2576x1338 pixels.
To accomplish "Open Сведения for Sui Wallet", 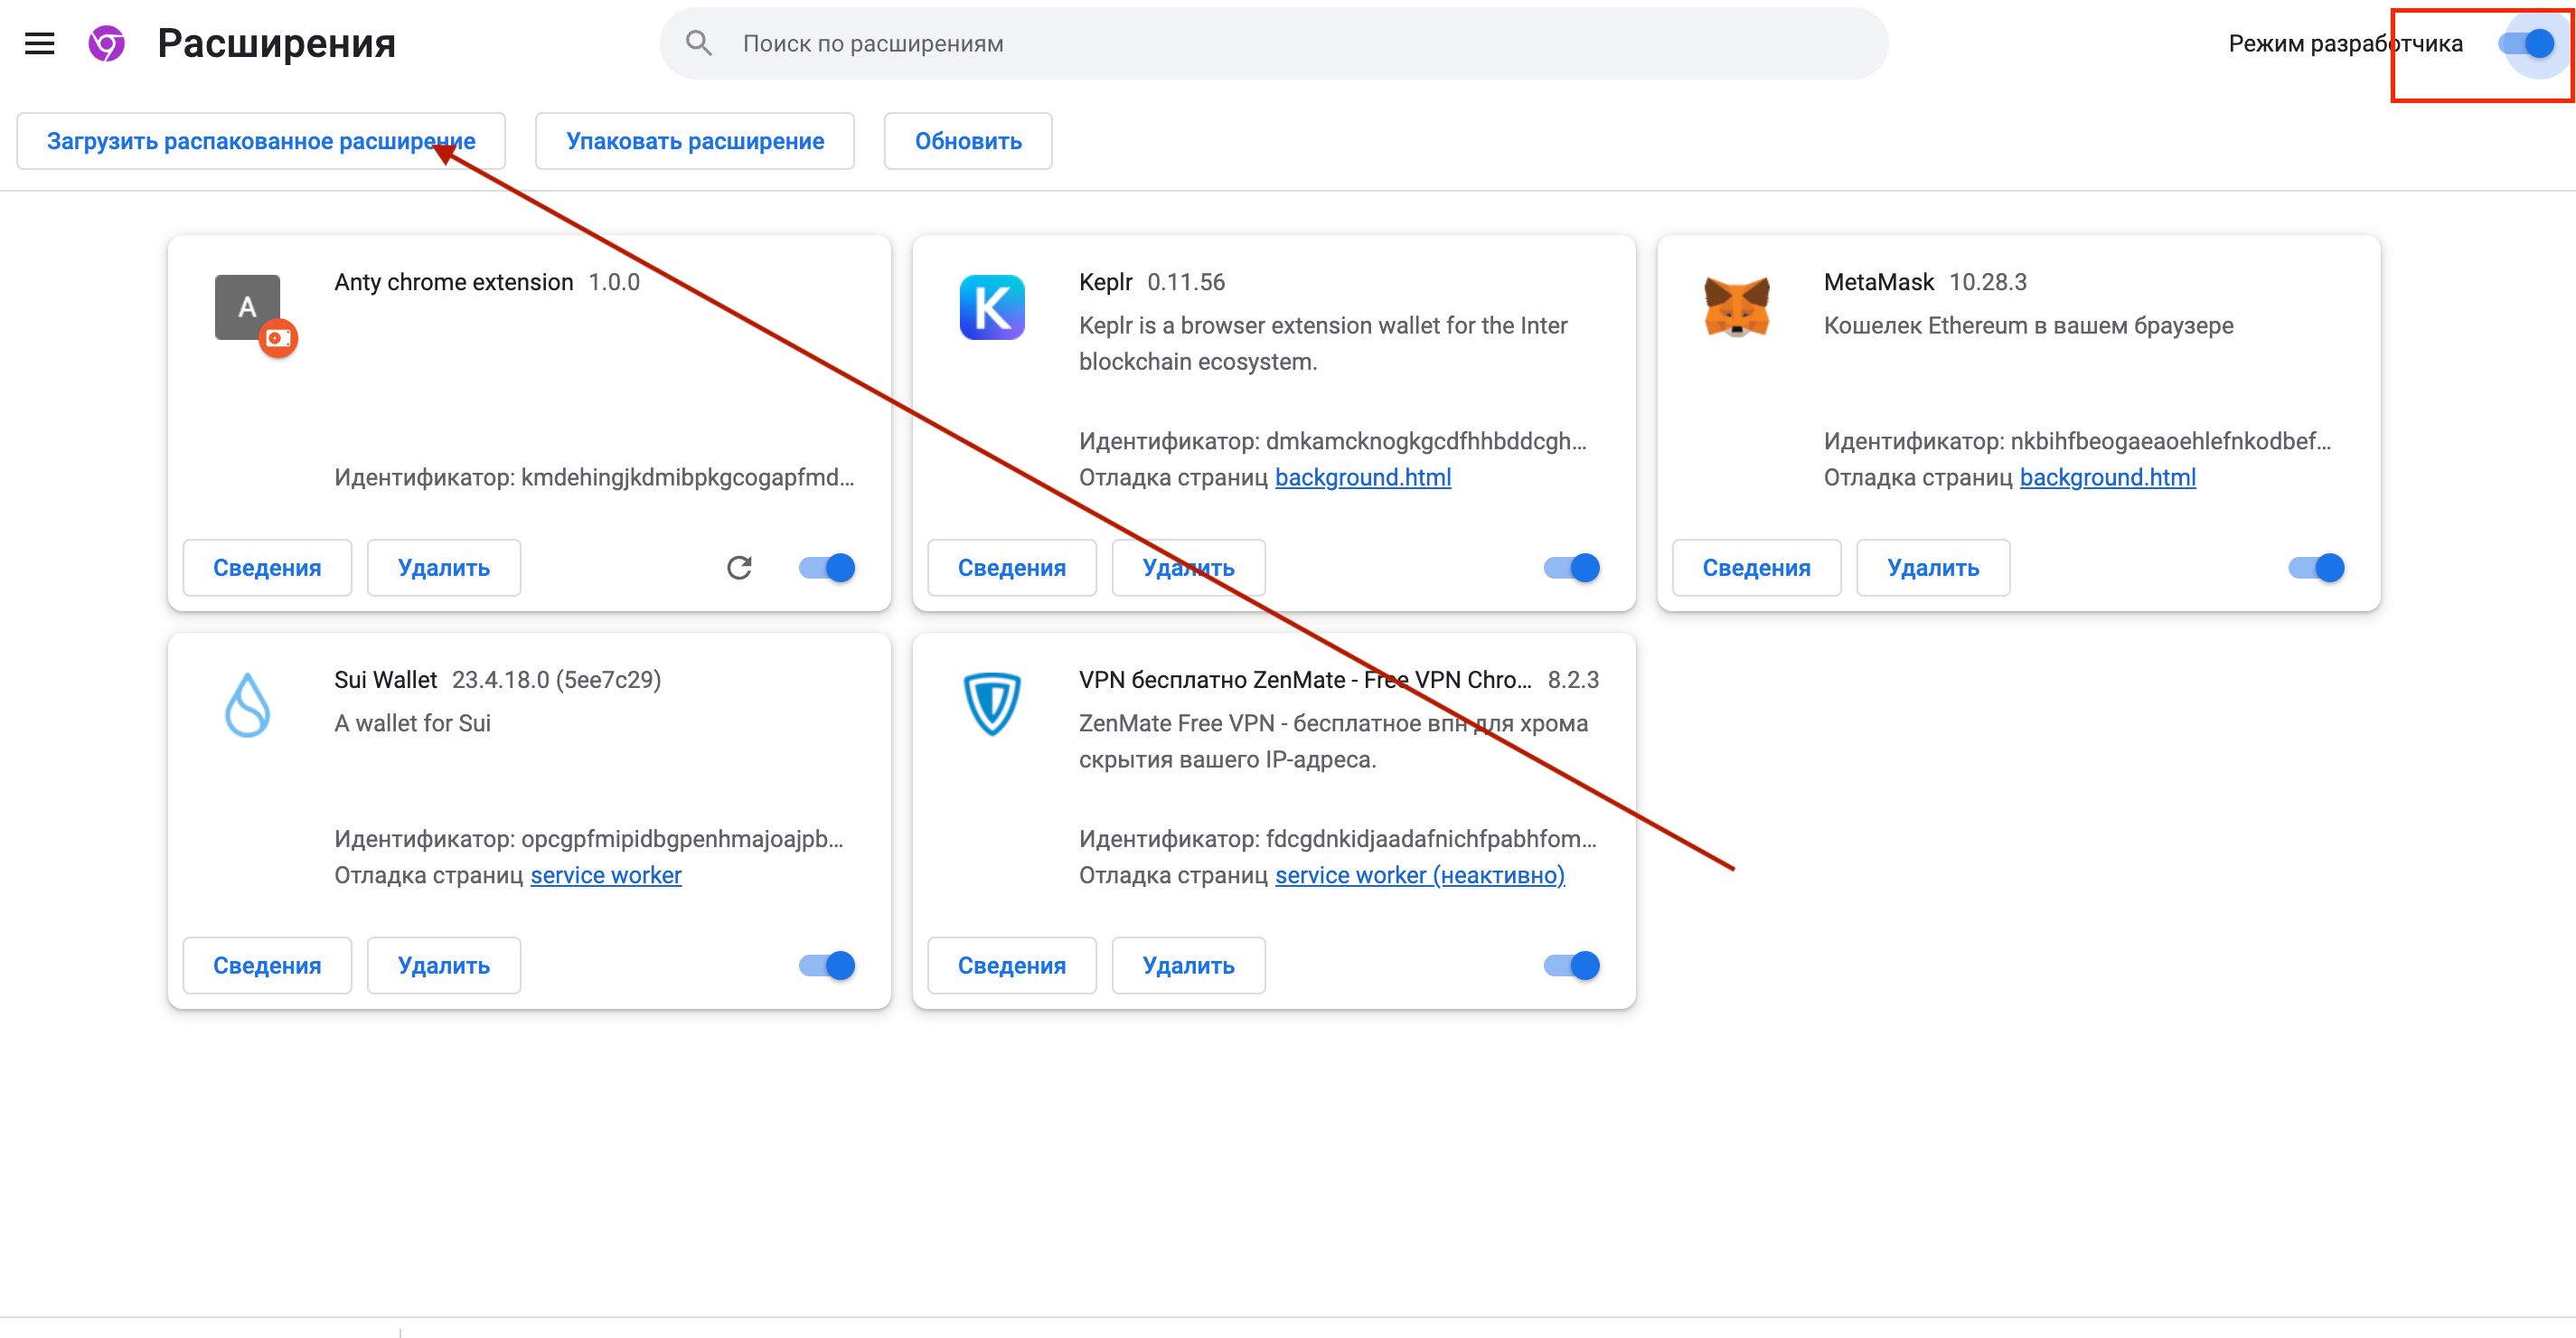I will 267,966.
